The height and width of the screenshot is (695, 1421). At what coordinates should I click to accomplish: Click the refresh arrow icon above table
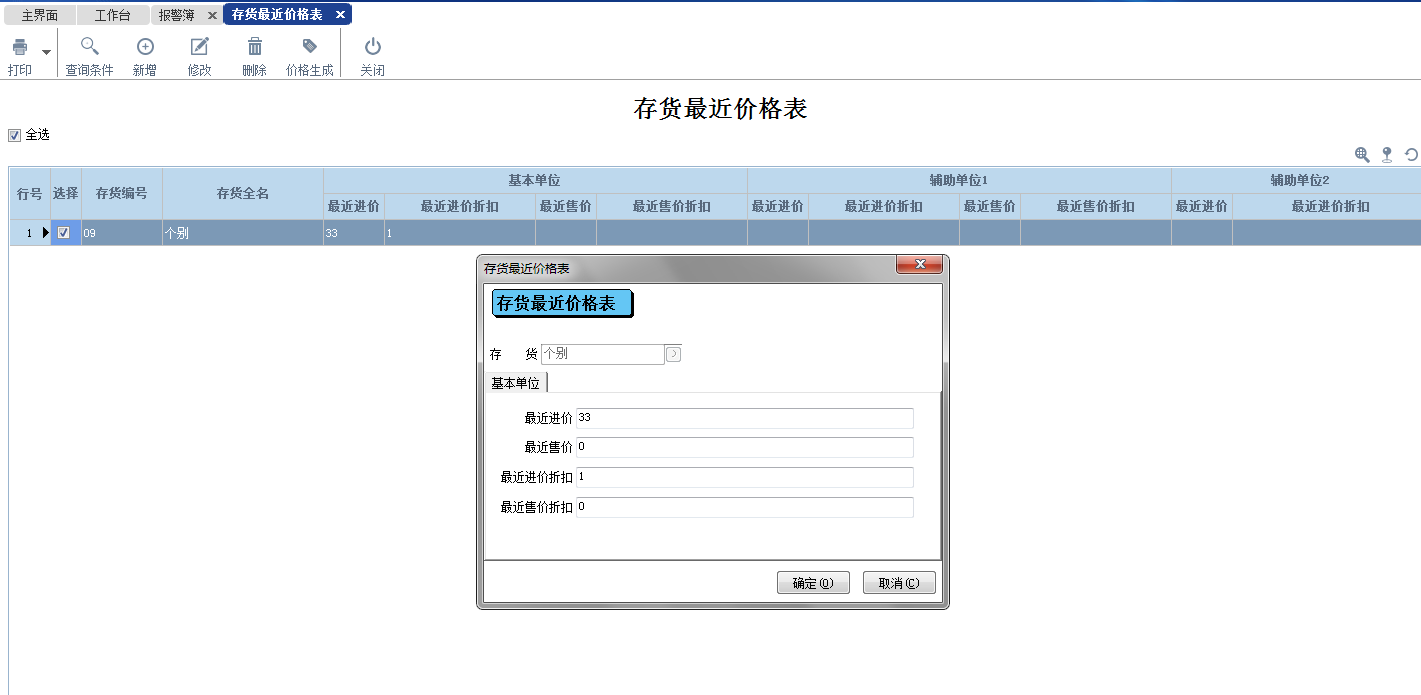(x=1411, y=154)
